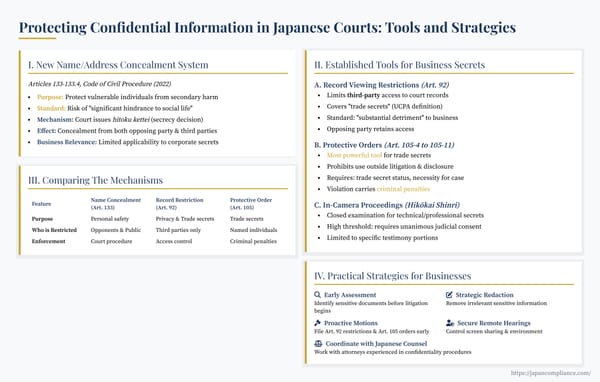Open the japancompliance.com link in the footer
Image resolution: width=600 pixels, height=382 pixels.
tap(551, 373)
